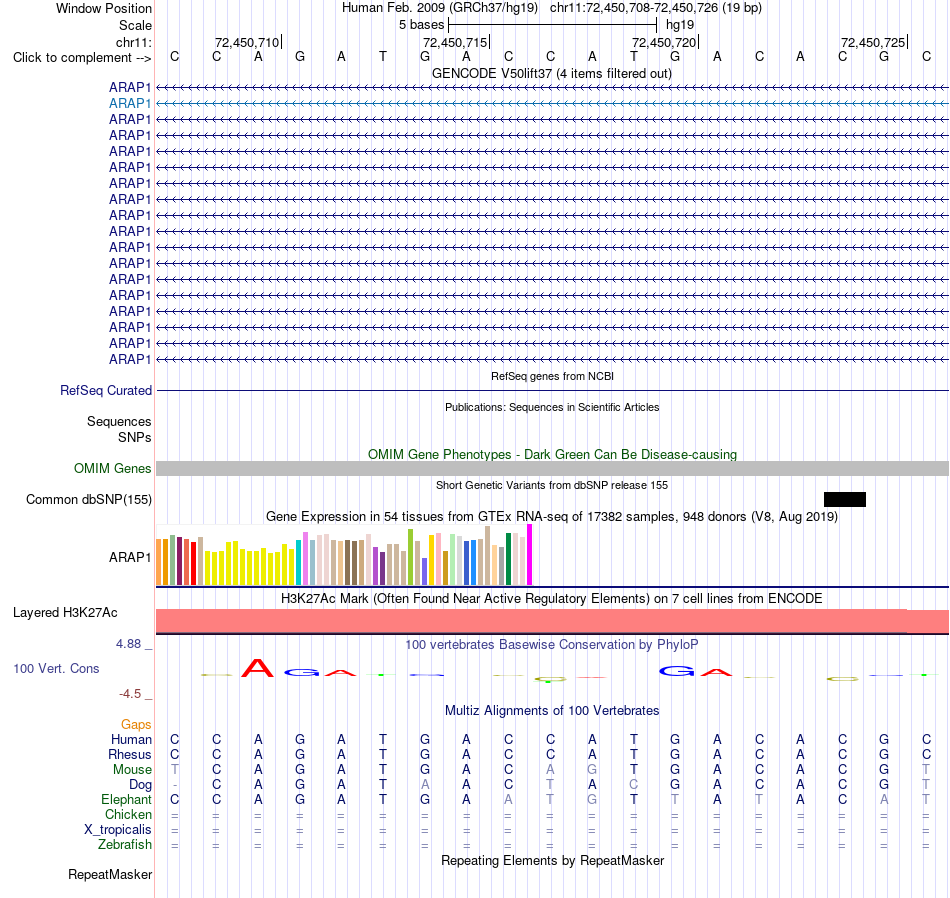Click the Dog alignment row label
950x898 pixels.
140,785
